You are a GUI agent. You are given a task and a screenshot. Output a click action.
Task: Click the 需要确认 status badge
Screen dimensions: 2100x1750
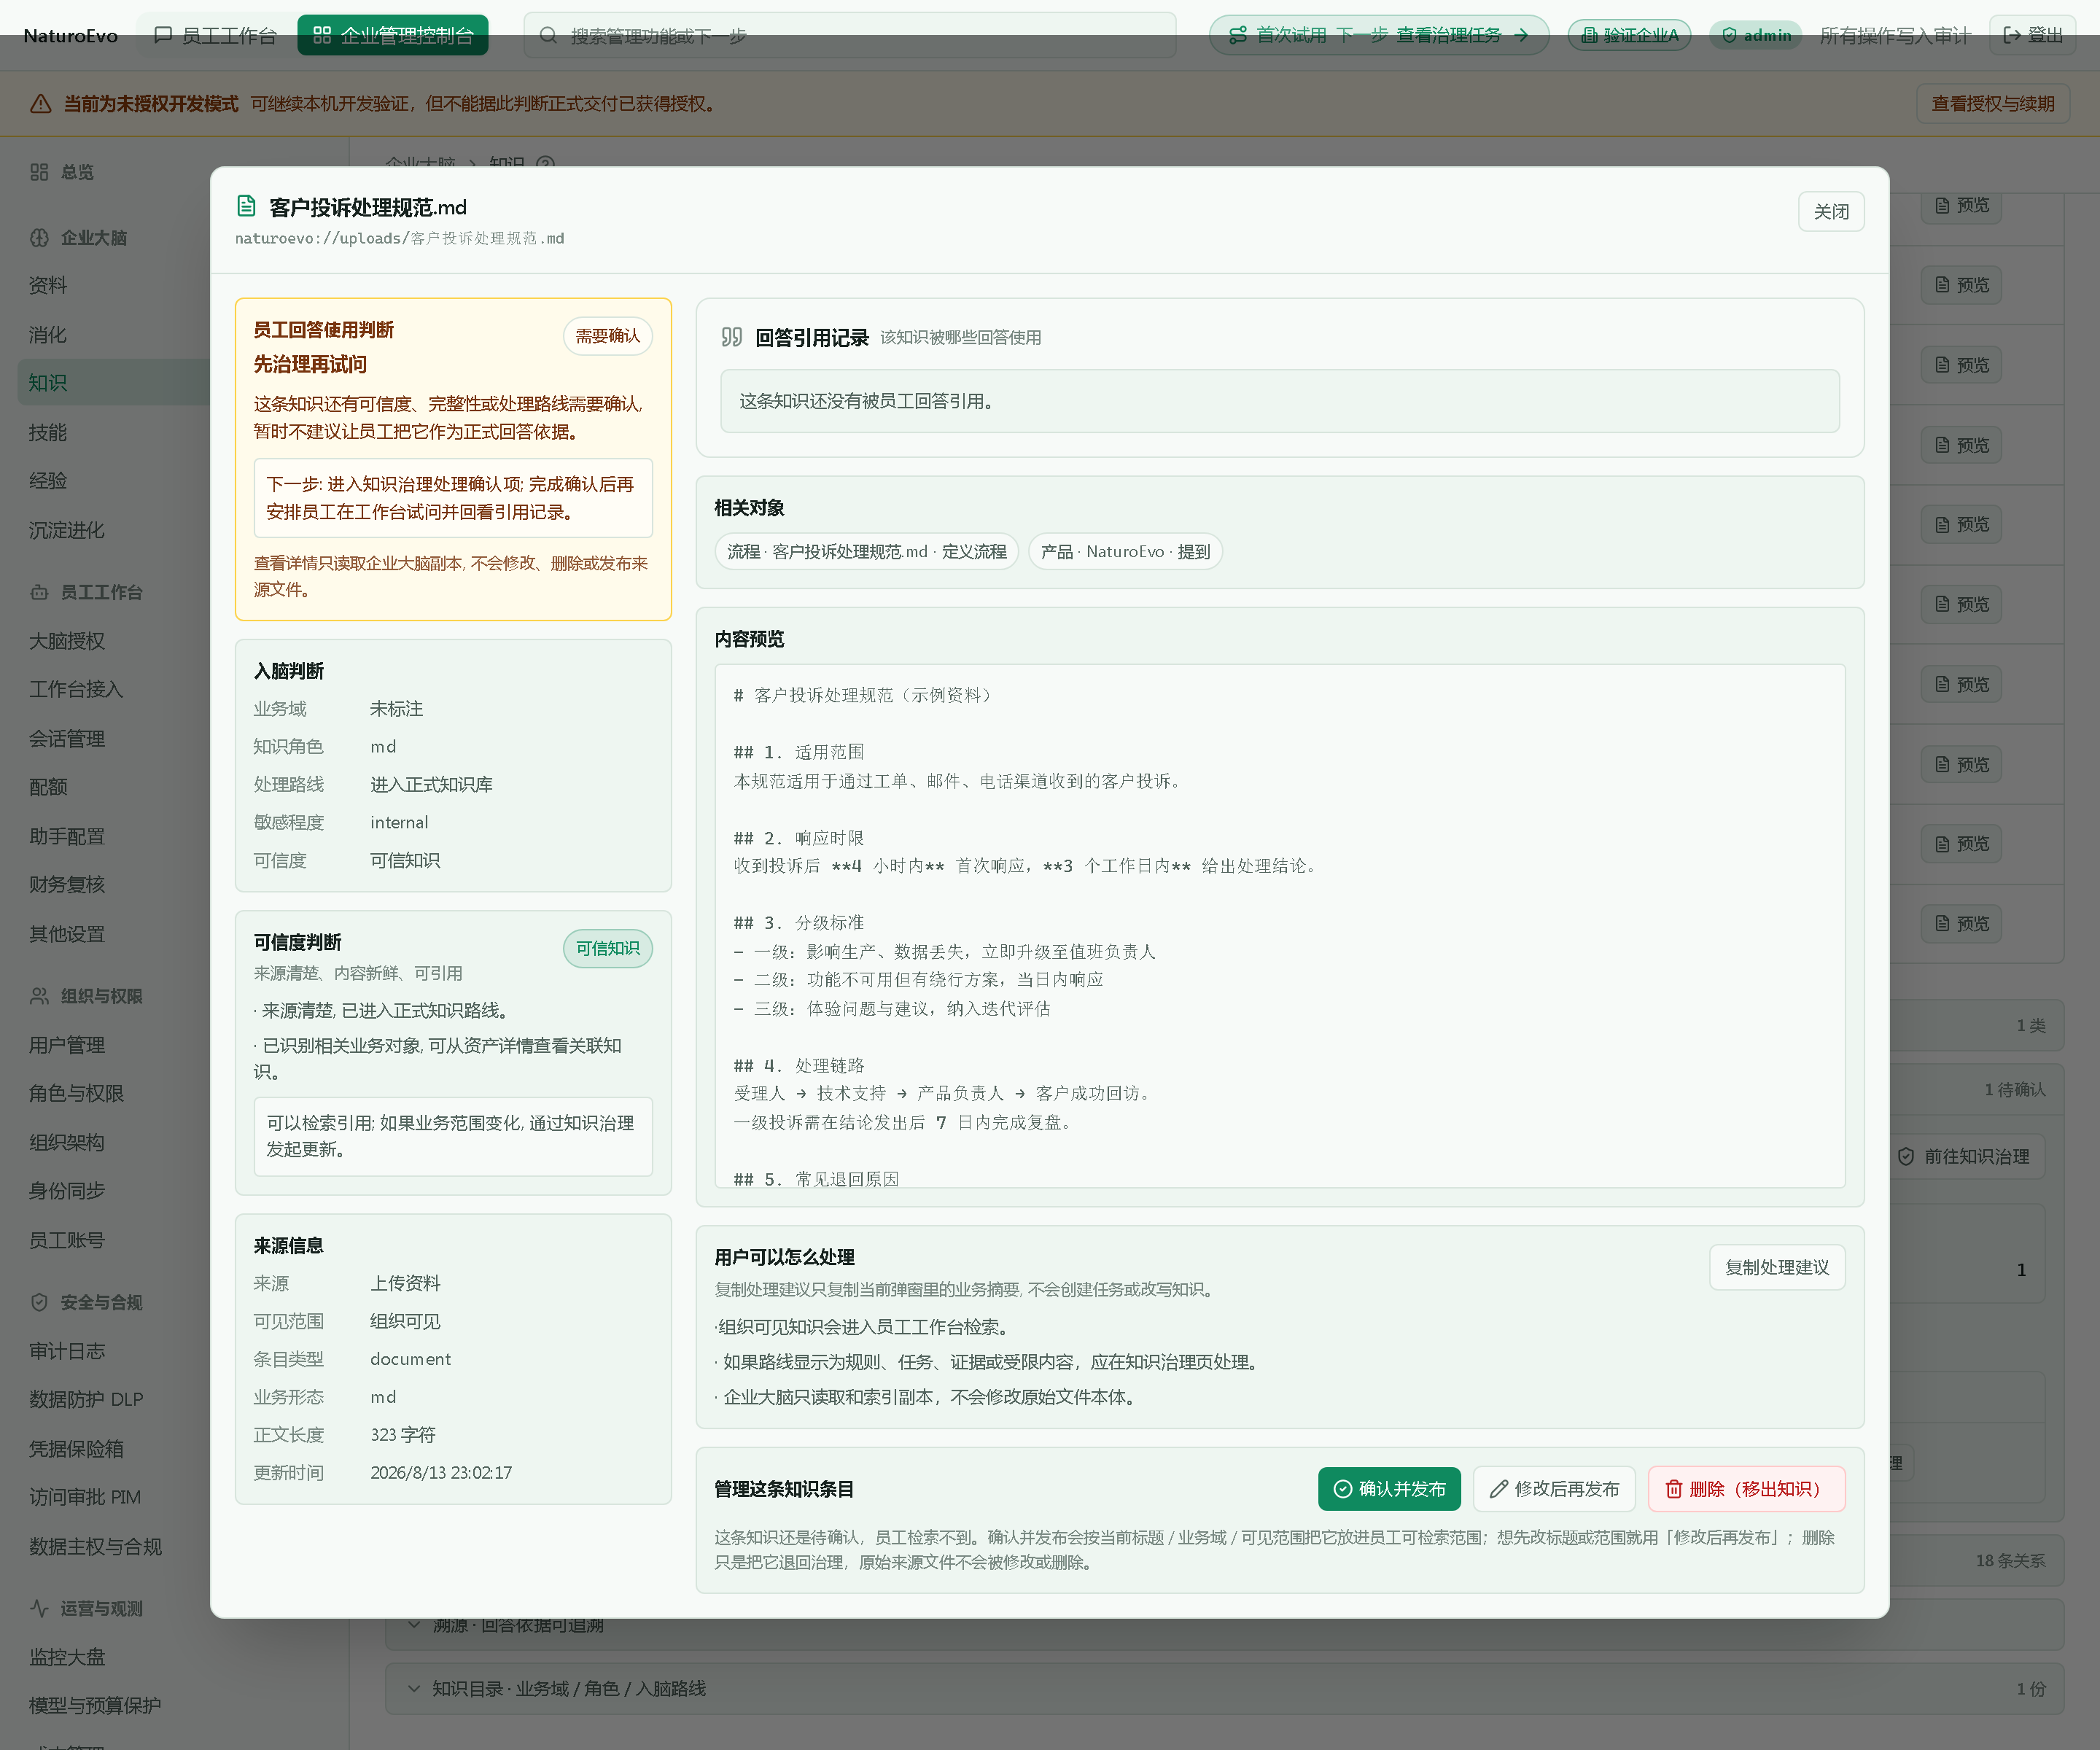[x=607, y=336]
